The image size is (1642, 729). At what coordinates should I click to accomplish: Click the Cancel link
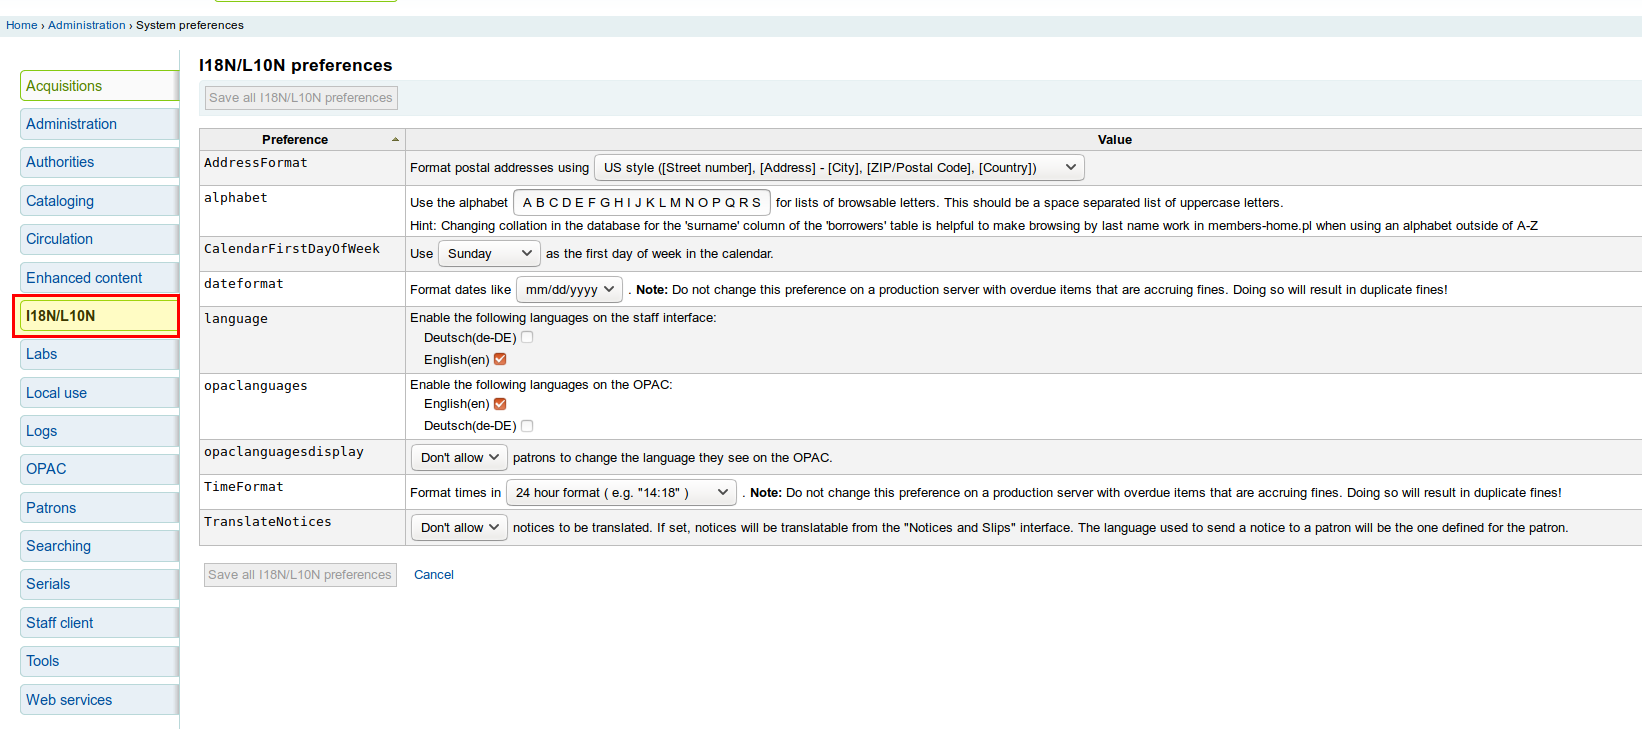click(434, 575)
